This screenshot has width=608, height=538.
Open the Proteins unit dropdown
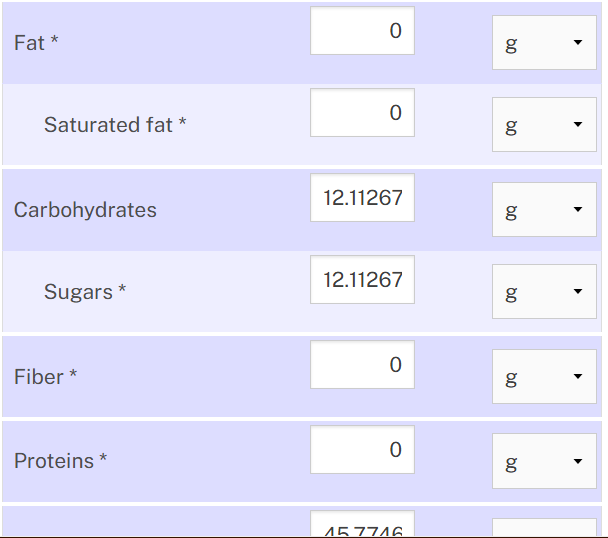pos(544,461)
